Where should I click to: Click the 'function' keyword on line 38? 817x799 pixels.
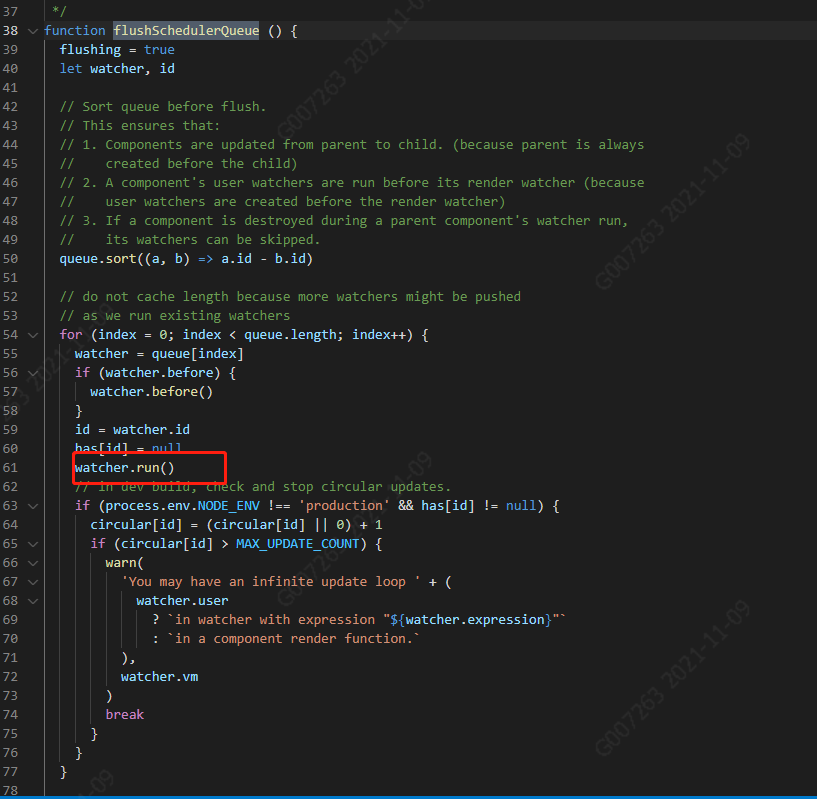[75, 31]
